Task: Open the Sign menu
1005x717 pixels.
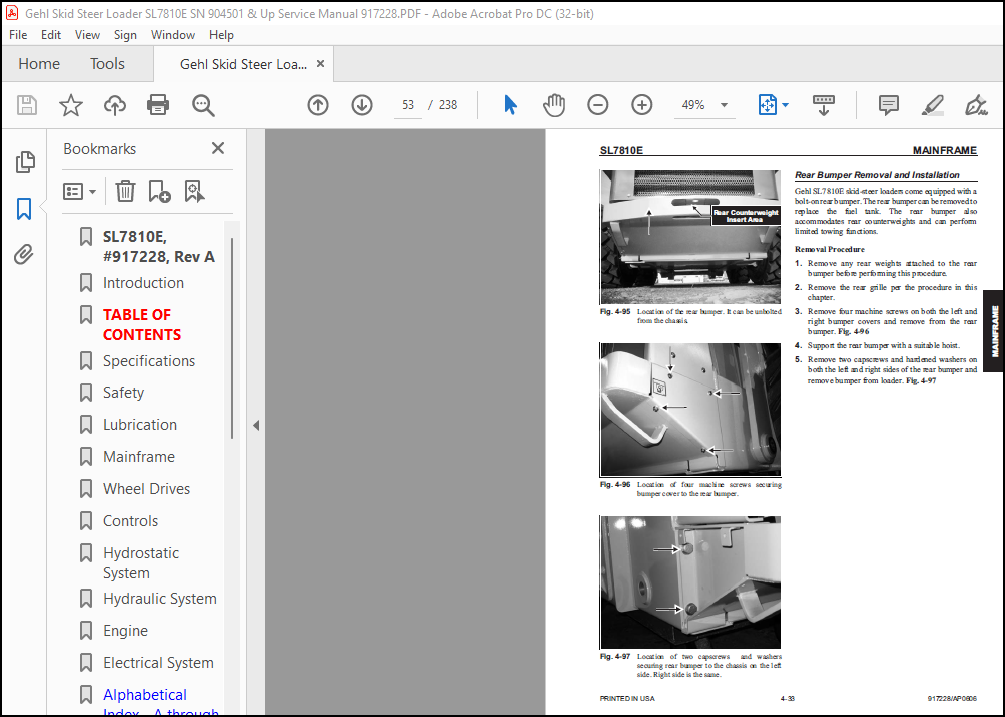Action: 125,35
